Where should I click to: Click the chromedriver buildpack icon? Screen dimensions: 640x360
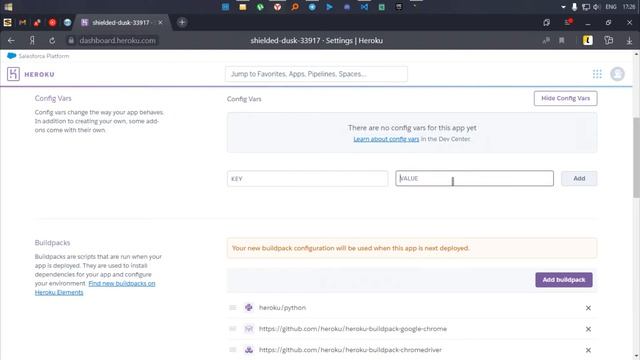pyautogui.click(x=249, y=350)
